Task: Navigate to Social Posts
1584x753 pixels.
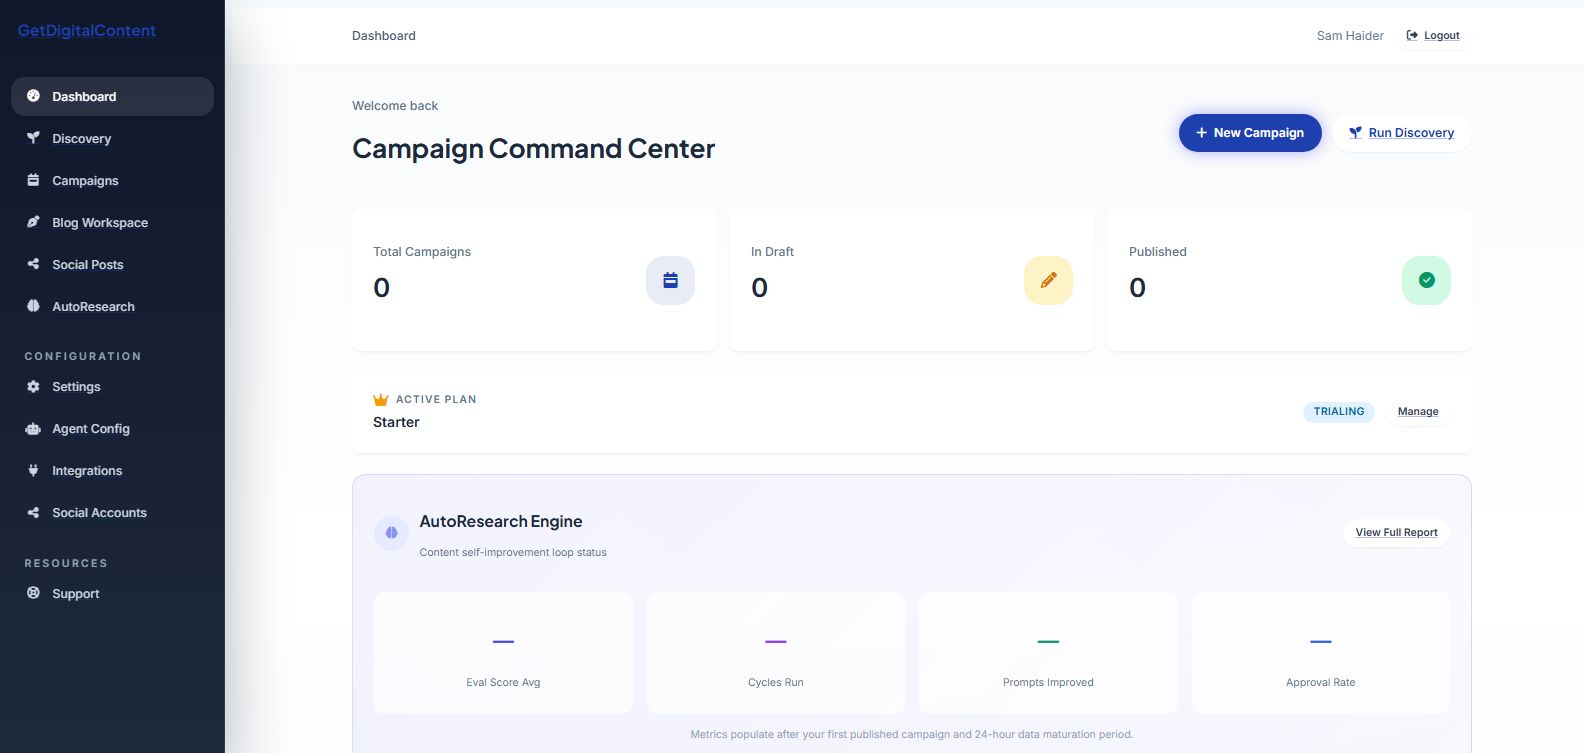Action: (x=112, y=264)
